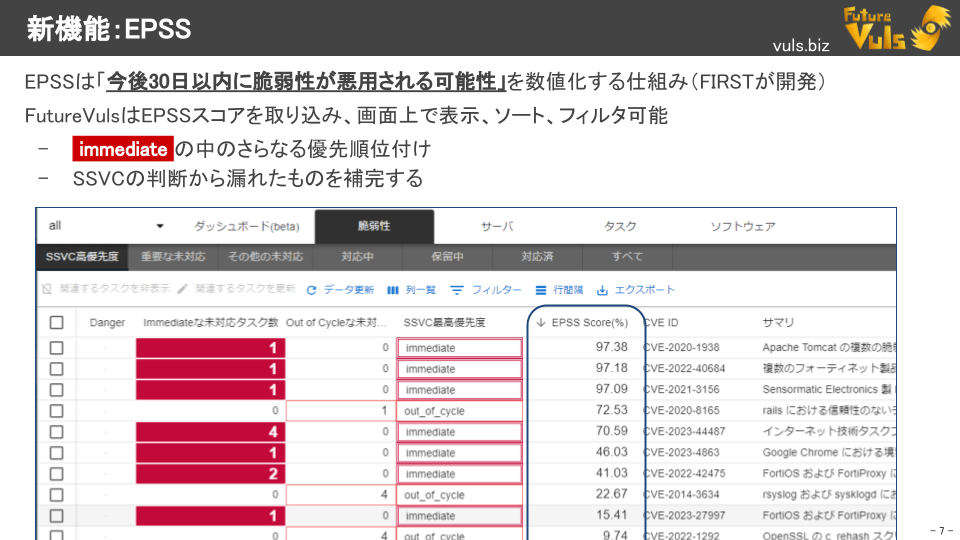This screenshot has height=540, width=960.
Task: Click the FutureVuls logo
Action: (x=897, y=27)
